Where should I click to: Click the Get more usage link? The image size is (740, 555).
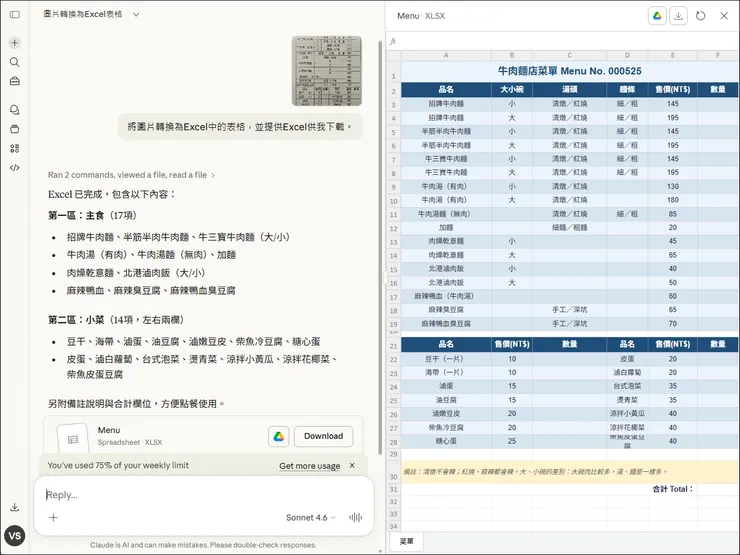[x=310, y=466]
